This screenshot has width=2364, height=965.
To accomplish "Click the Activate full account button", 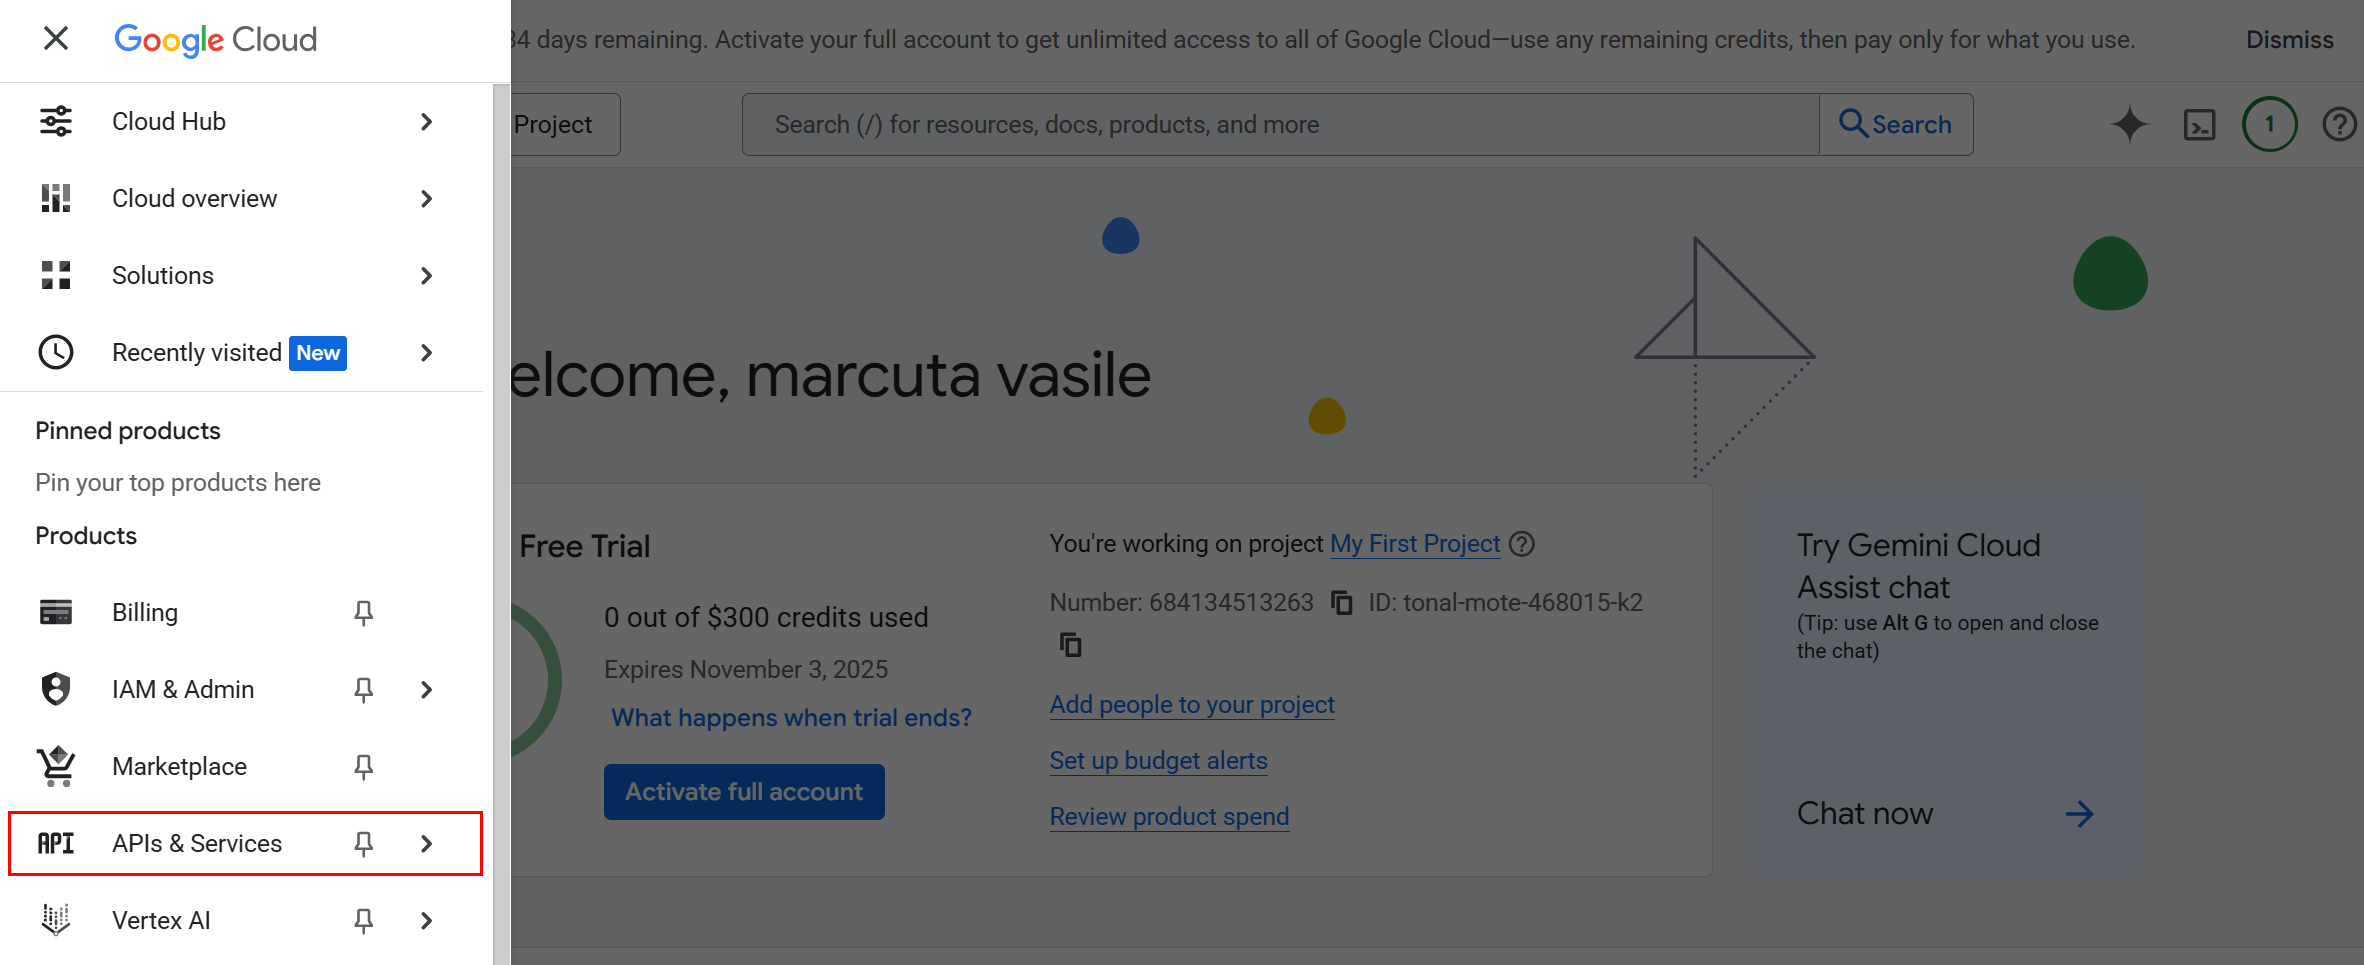I will click(743, 791).
